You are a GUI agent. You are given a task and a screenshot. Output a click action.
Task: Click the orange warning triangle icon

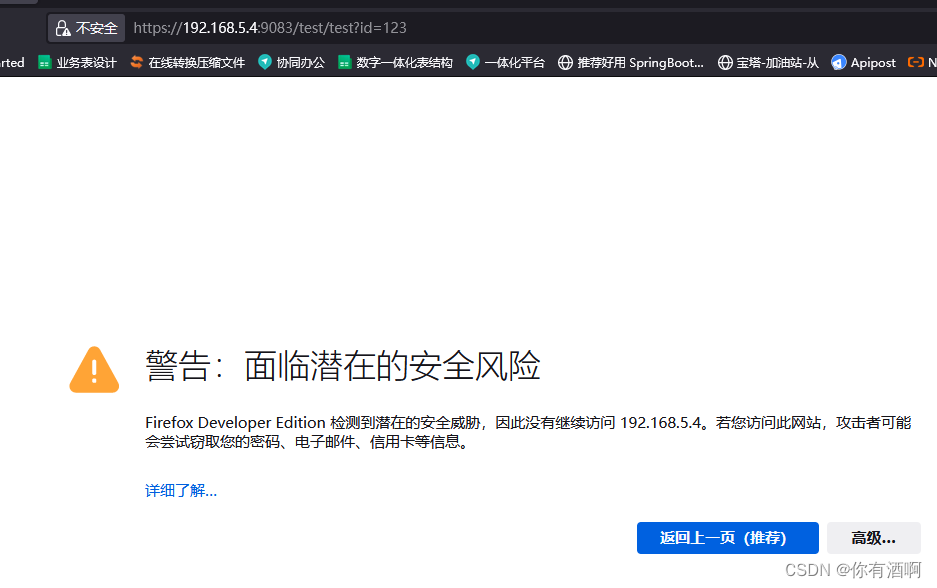click(x=93, y=370)
